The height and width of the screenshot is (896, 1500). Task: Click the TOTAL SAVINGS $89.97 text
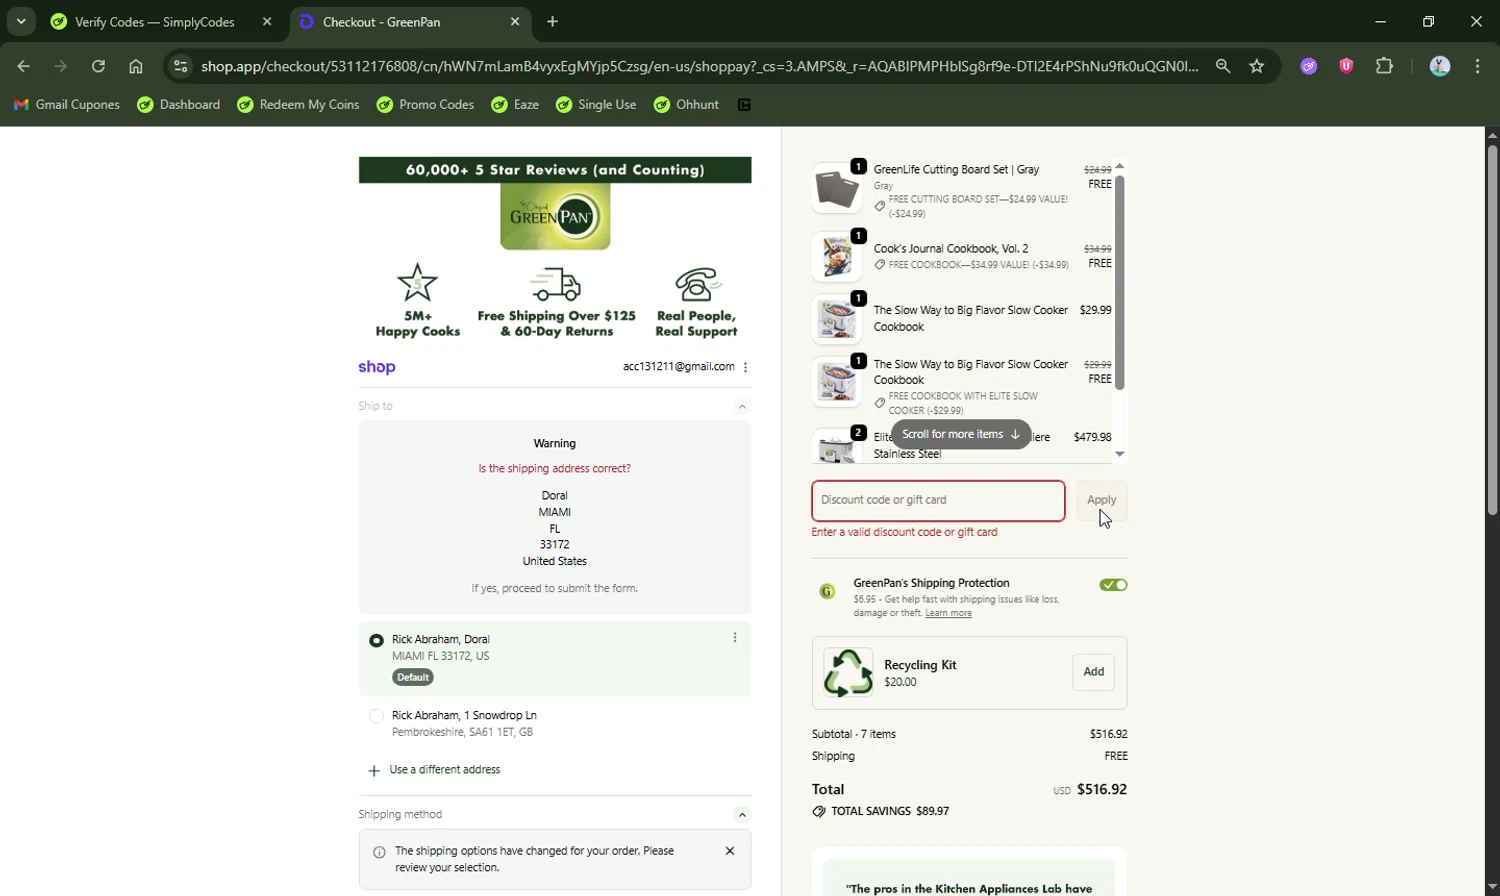coord(890,811)
